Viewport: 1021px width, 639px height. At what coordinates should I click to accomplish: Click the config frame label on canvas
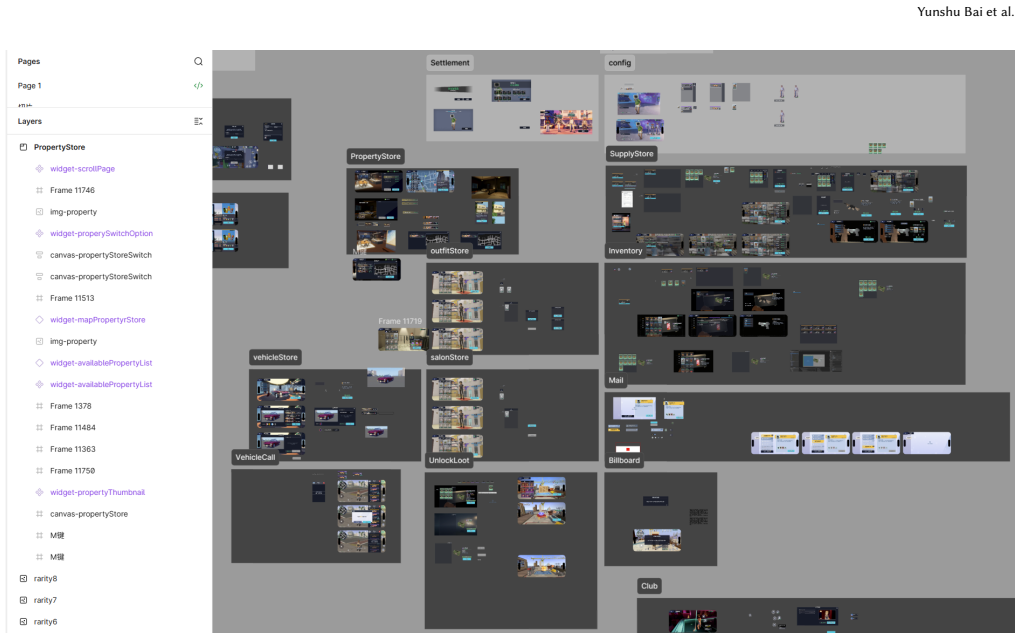point(619,63)
